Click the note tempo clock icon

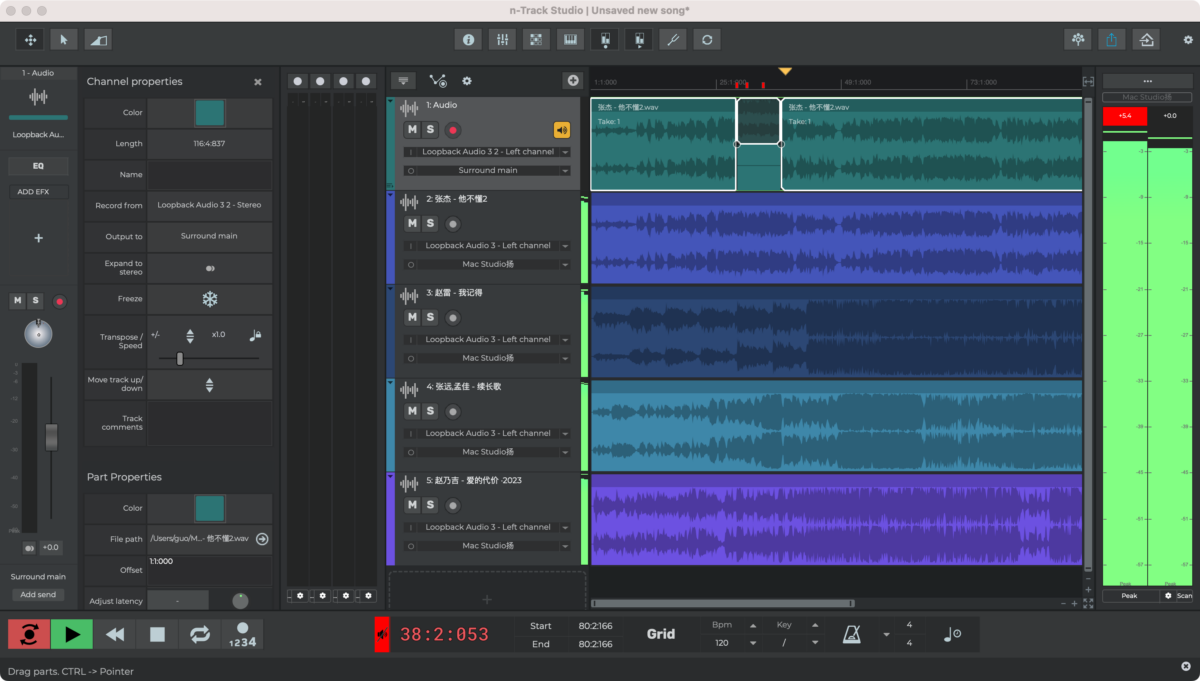tap(952, 634)
